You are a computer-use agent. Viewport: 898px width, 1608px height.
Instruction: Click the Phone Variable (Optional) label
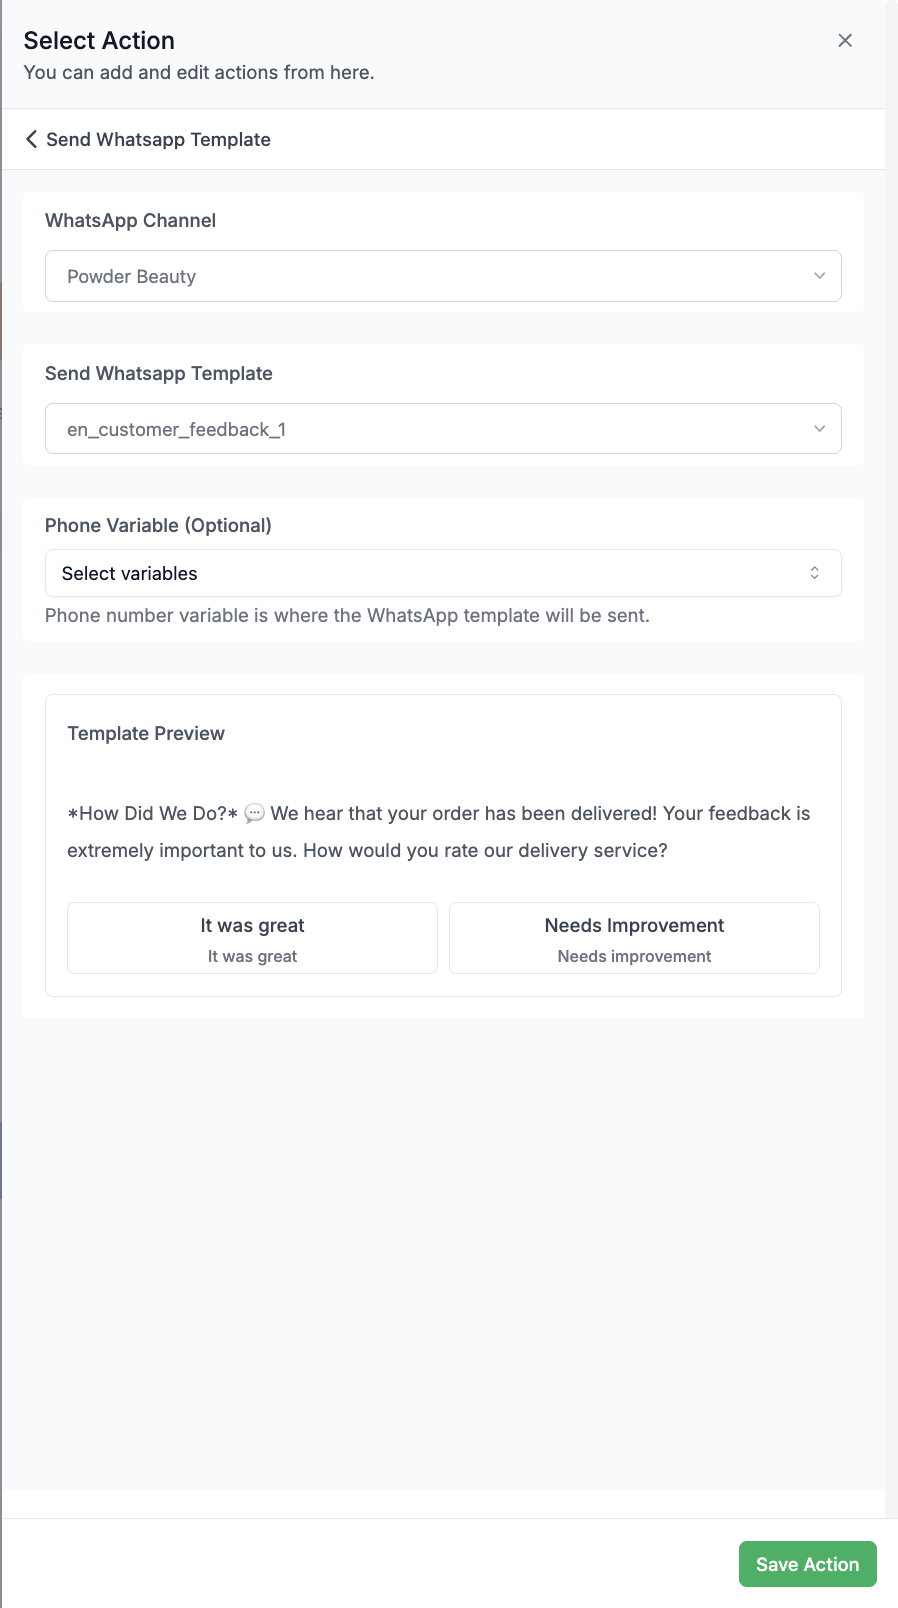[x=158, y=526]
